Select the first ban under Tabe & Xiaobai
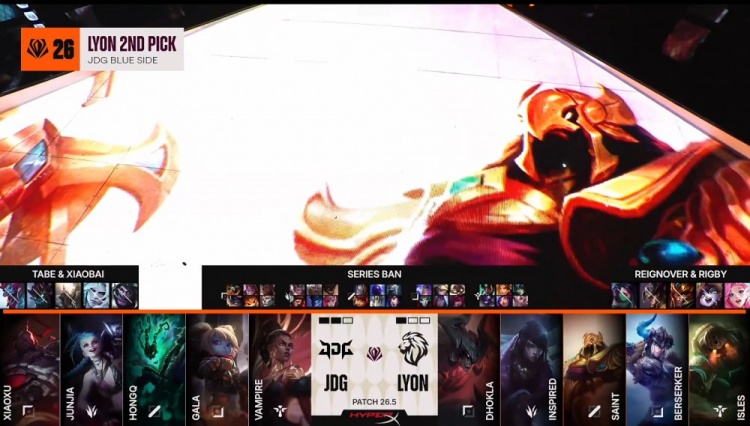Image resolution: width=750 pixels, height=426 pixels. 12,295
